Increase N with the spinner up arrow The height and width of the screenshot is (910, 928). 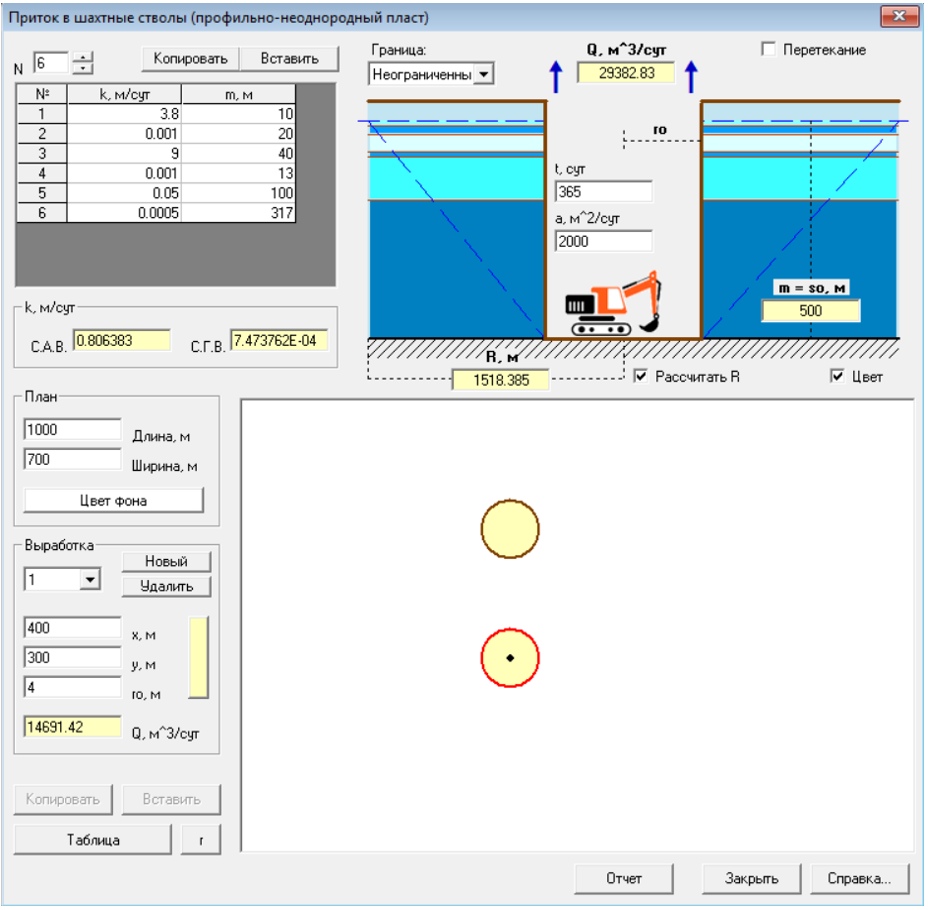(83, 57)
